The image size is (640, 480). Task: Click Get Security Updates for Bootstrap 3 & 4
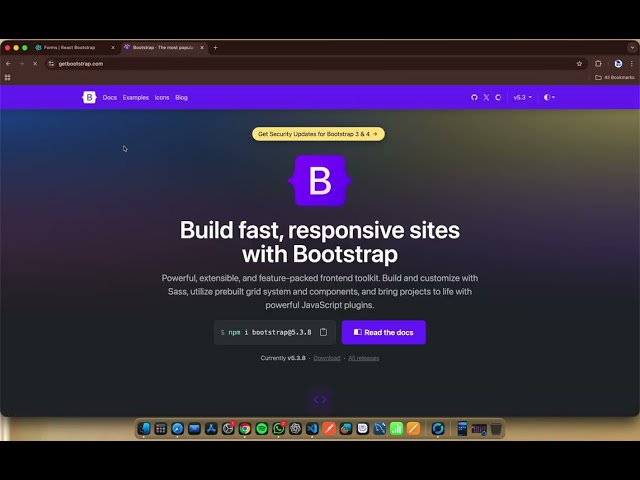[x=318, y=134]
